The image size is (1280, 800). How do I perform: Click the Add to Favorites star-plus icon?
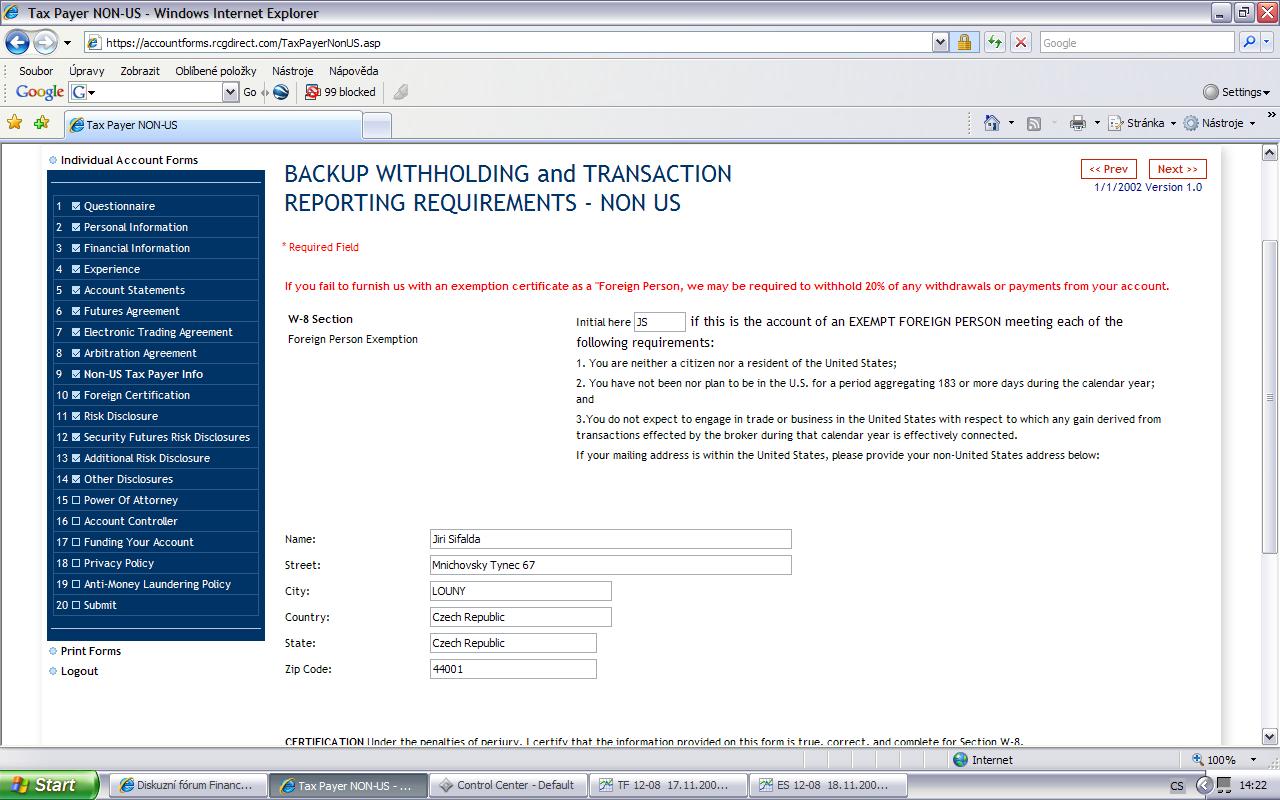tap(41, 123)
